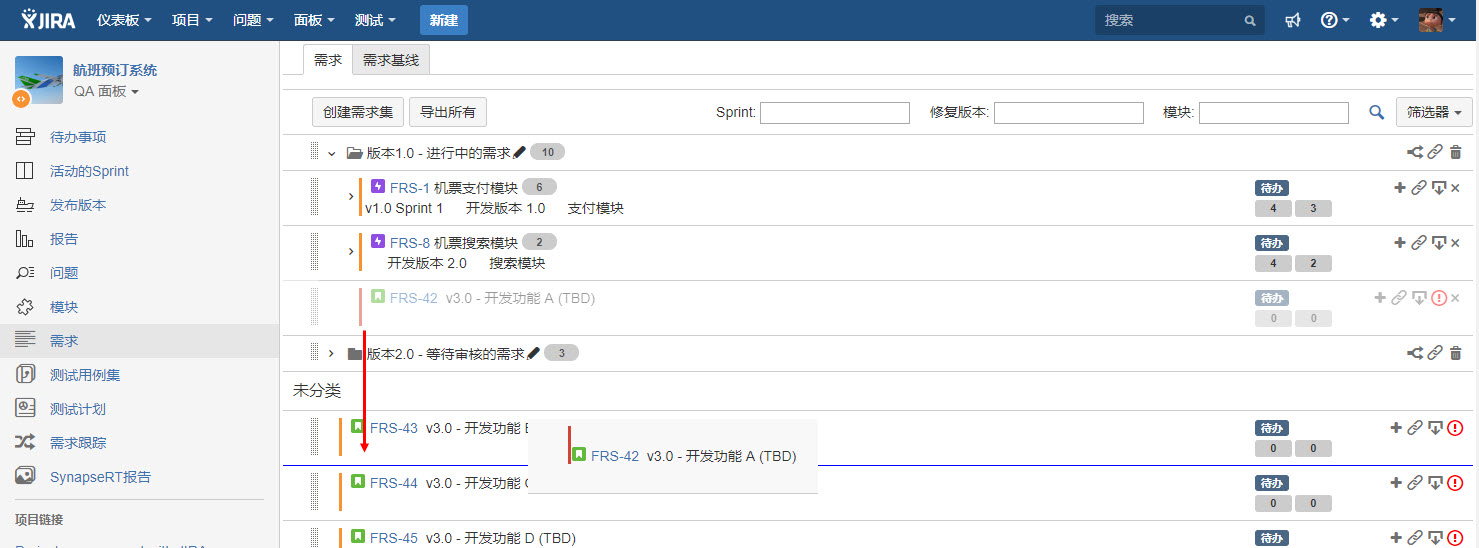Screen dimensions: 1479x548
Task: Click remove X icon on FRS-1 row
Action: 1456,188
